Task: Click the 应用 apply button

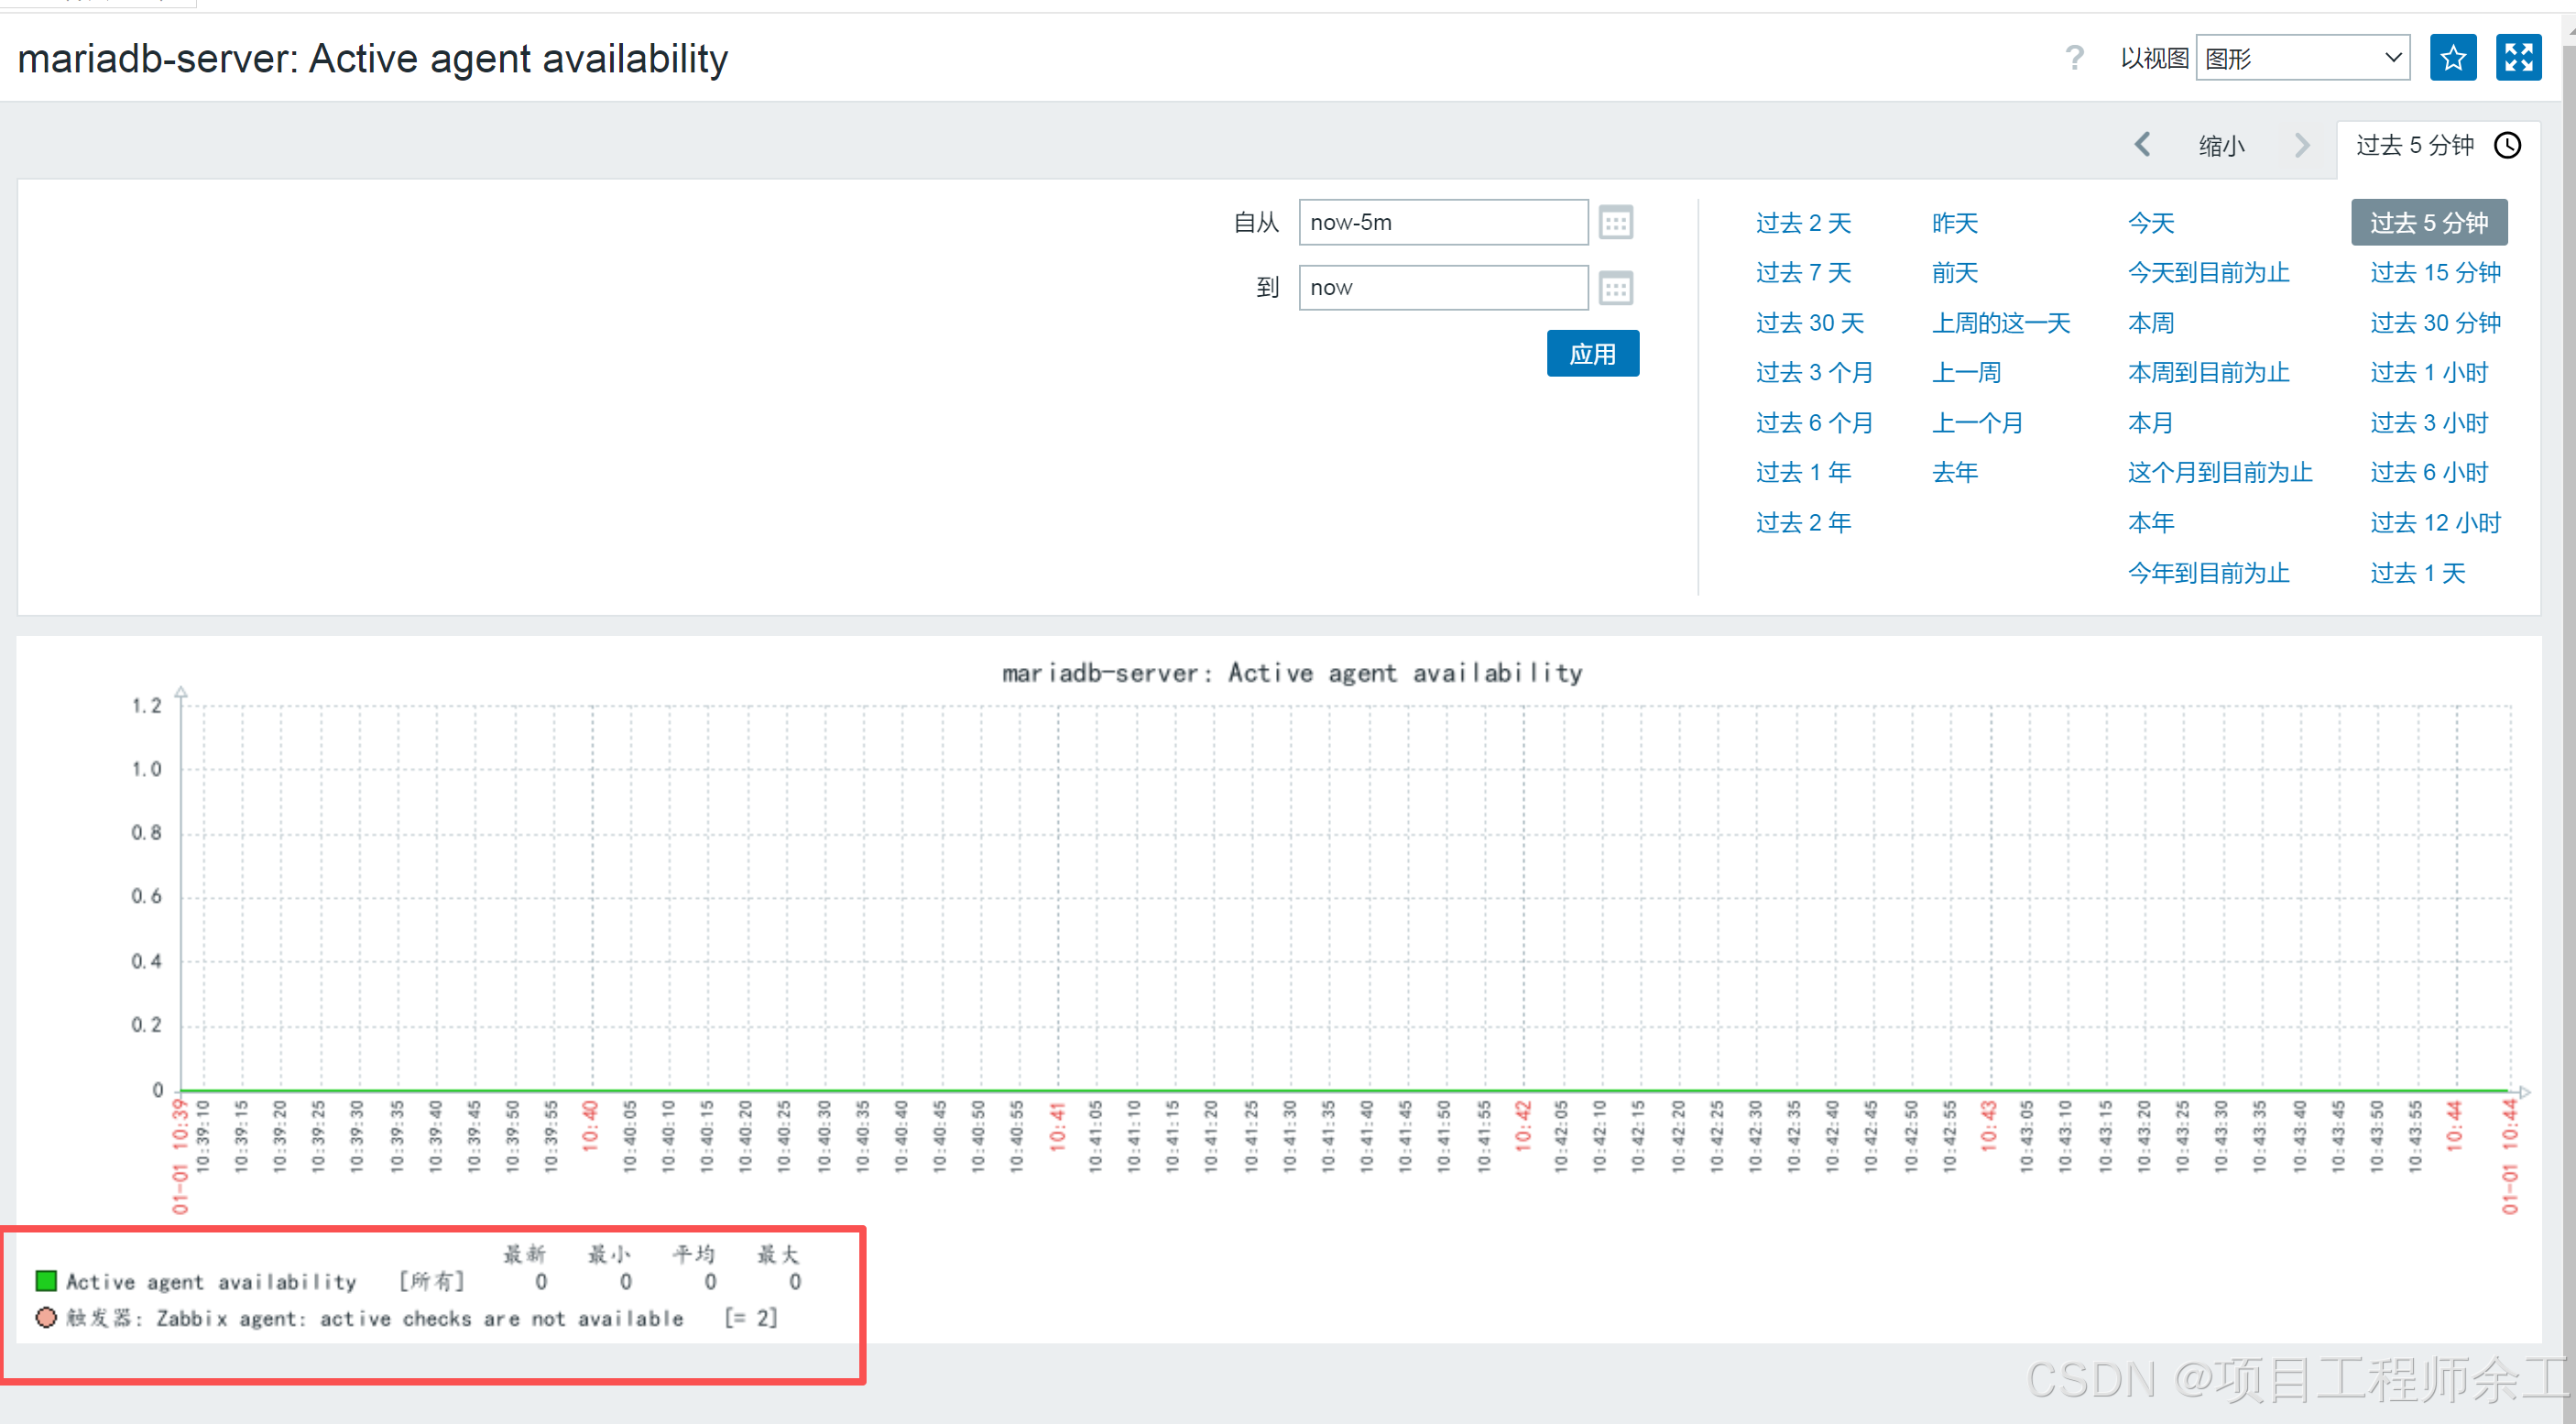Action: click(x=1592, y=354)
